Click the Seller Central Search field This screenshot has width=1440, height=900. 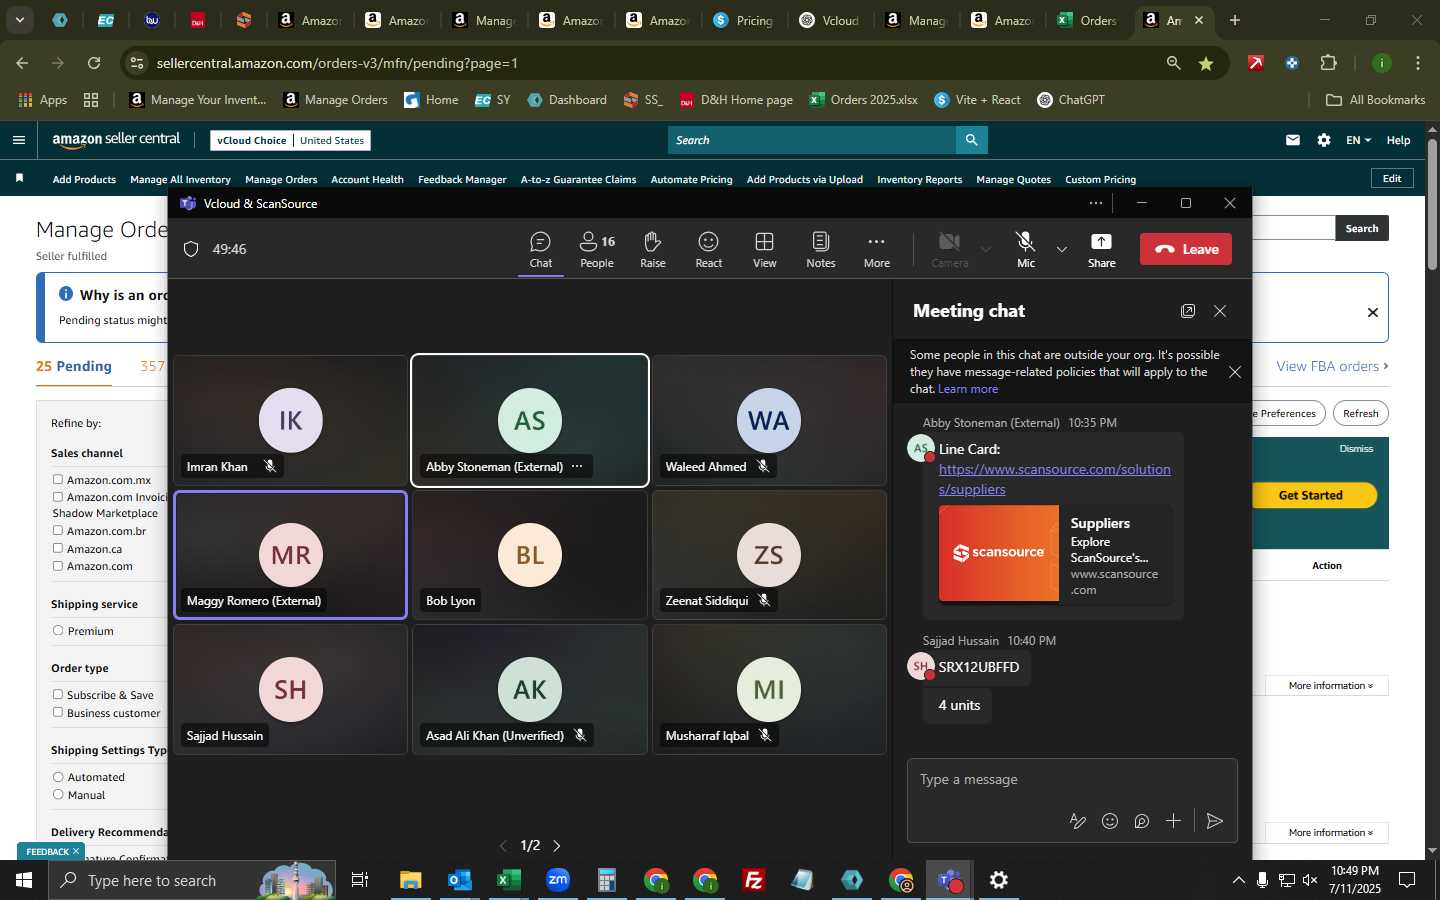812,140
